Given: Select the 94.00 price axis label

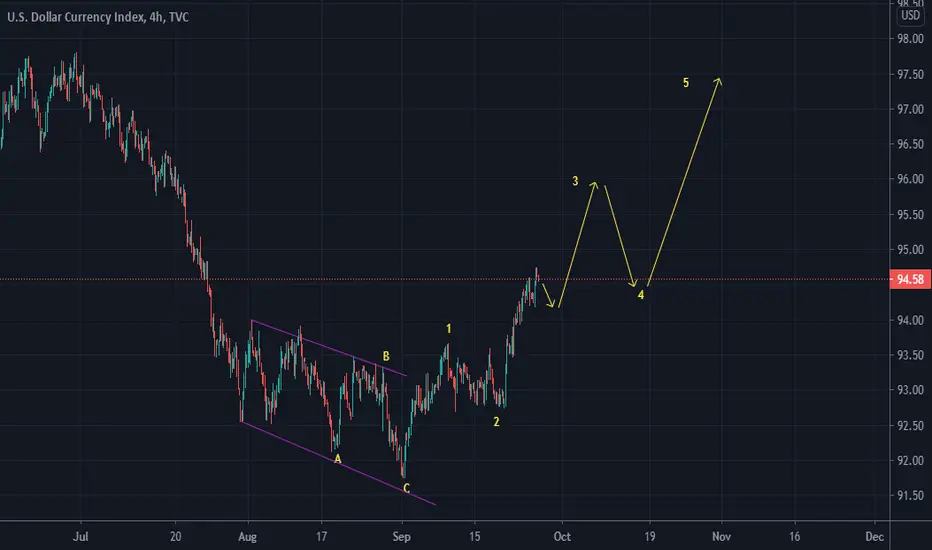Looking at the screenshot, I should coord(910,320).
